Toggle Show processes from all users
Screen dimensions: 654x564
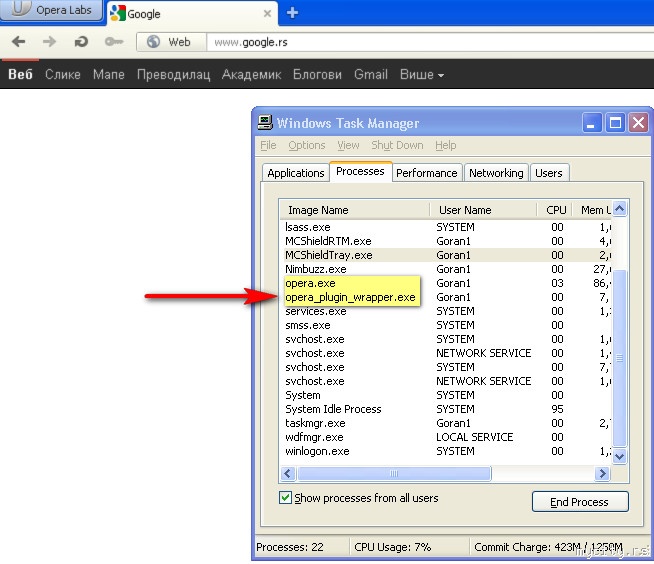click(286, 498)
